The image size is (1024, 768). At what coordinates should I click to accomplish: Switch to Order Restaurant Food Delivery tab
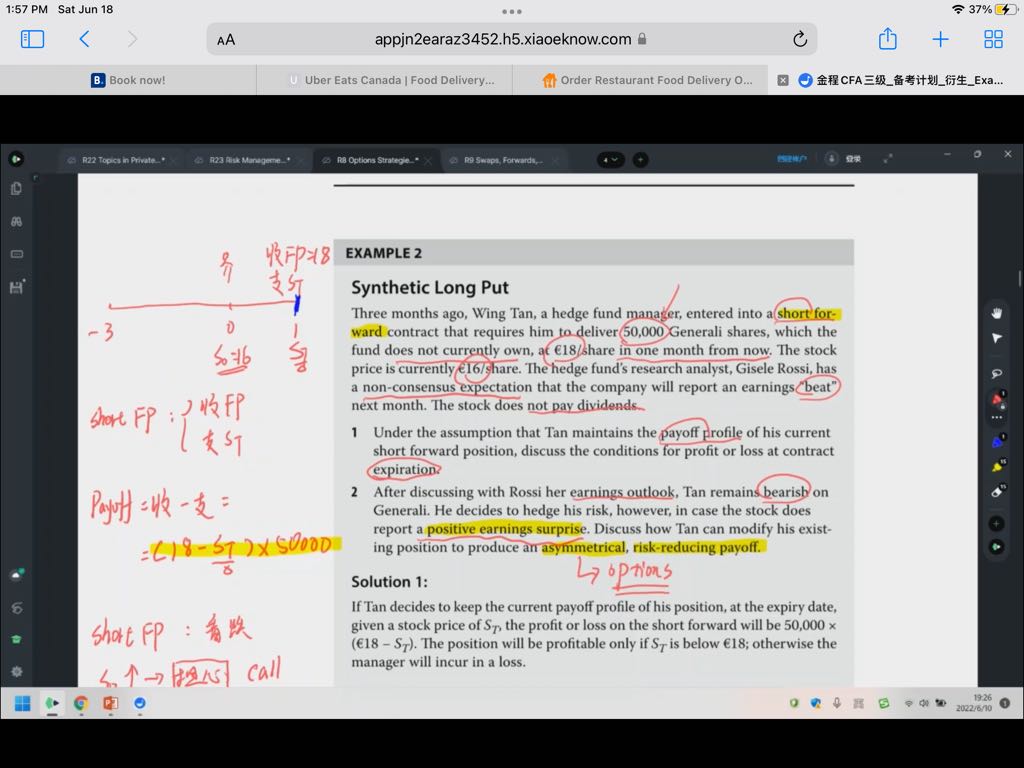point(640,80)
